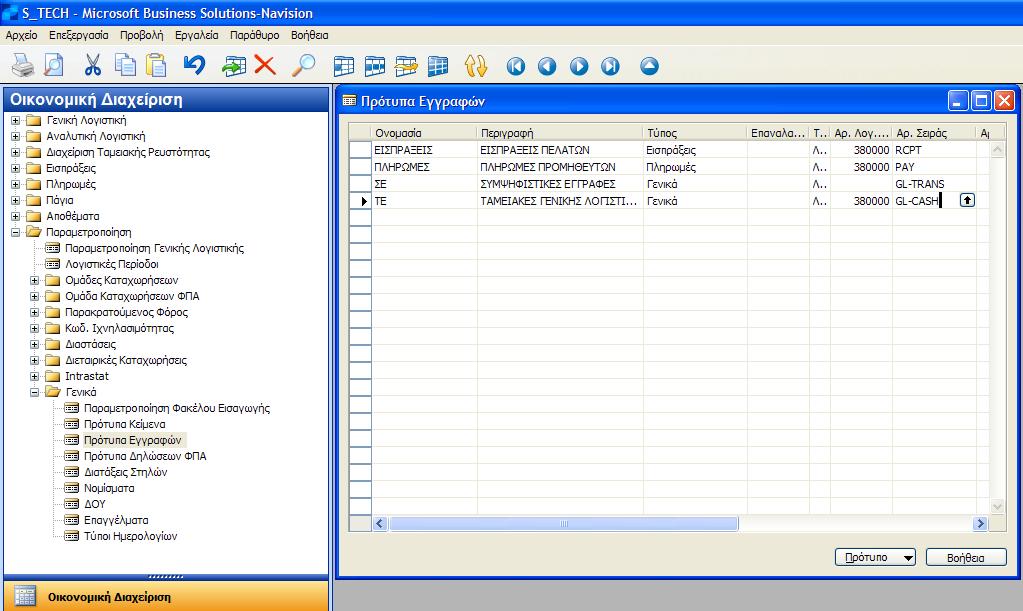
Task: Go to the next record button
Action: [579, 66]
